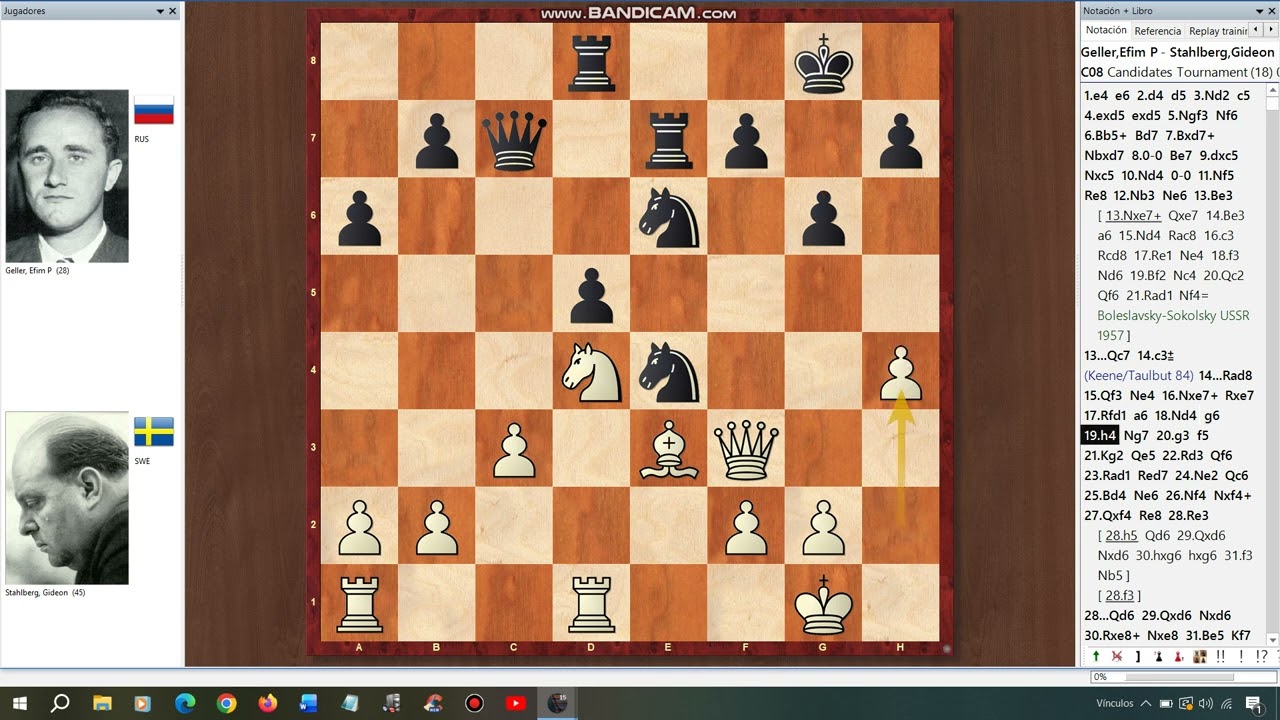Click the small chessboard diagram icon

point(1200,657)
